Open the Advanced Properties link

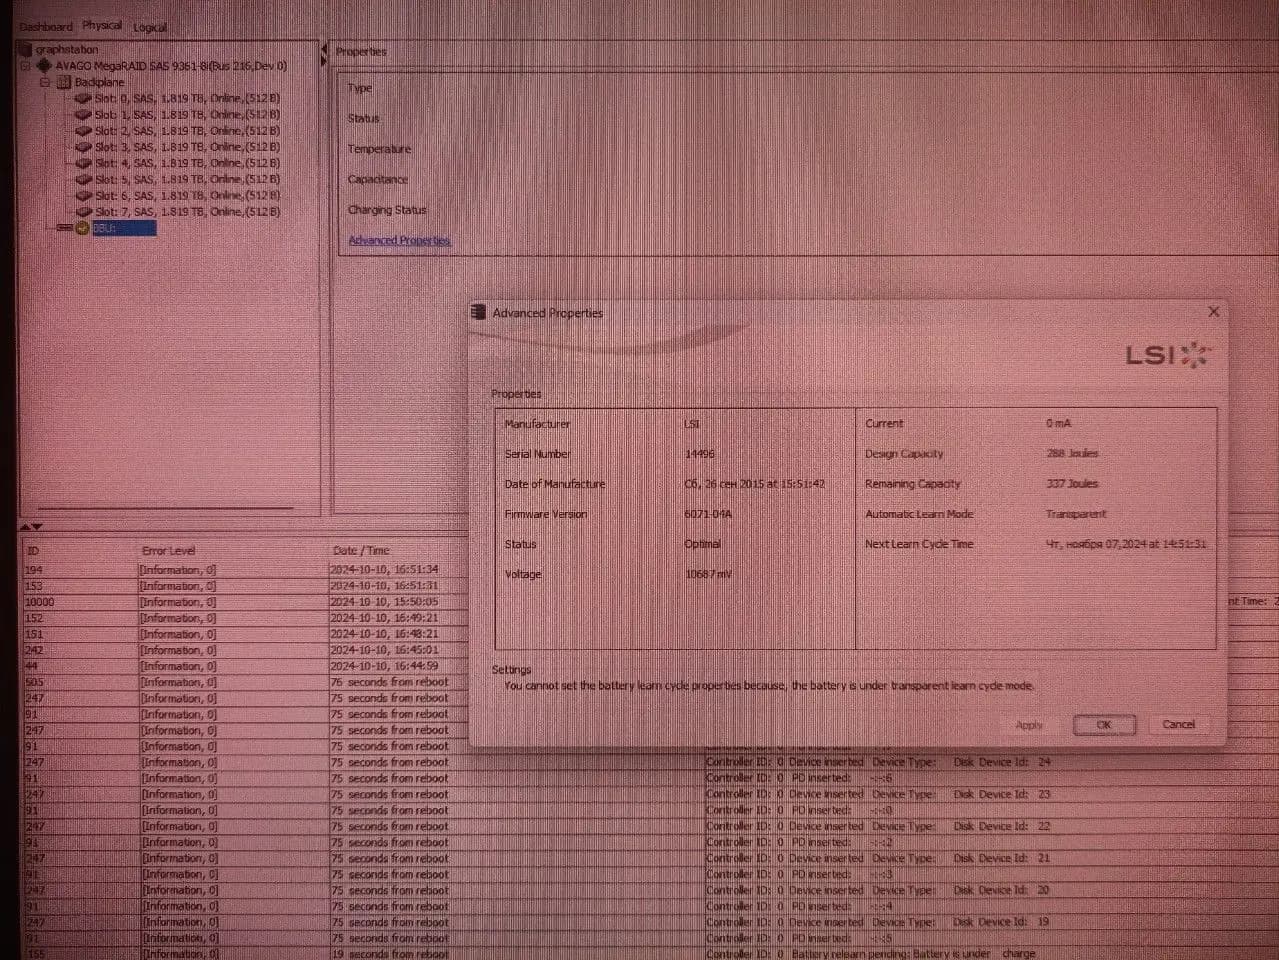coord(399,240)
